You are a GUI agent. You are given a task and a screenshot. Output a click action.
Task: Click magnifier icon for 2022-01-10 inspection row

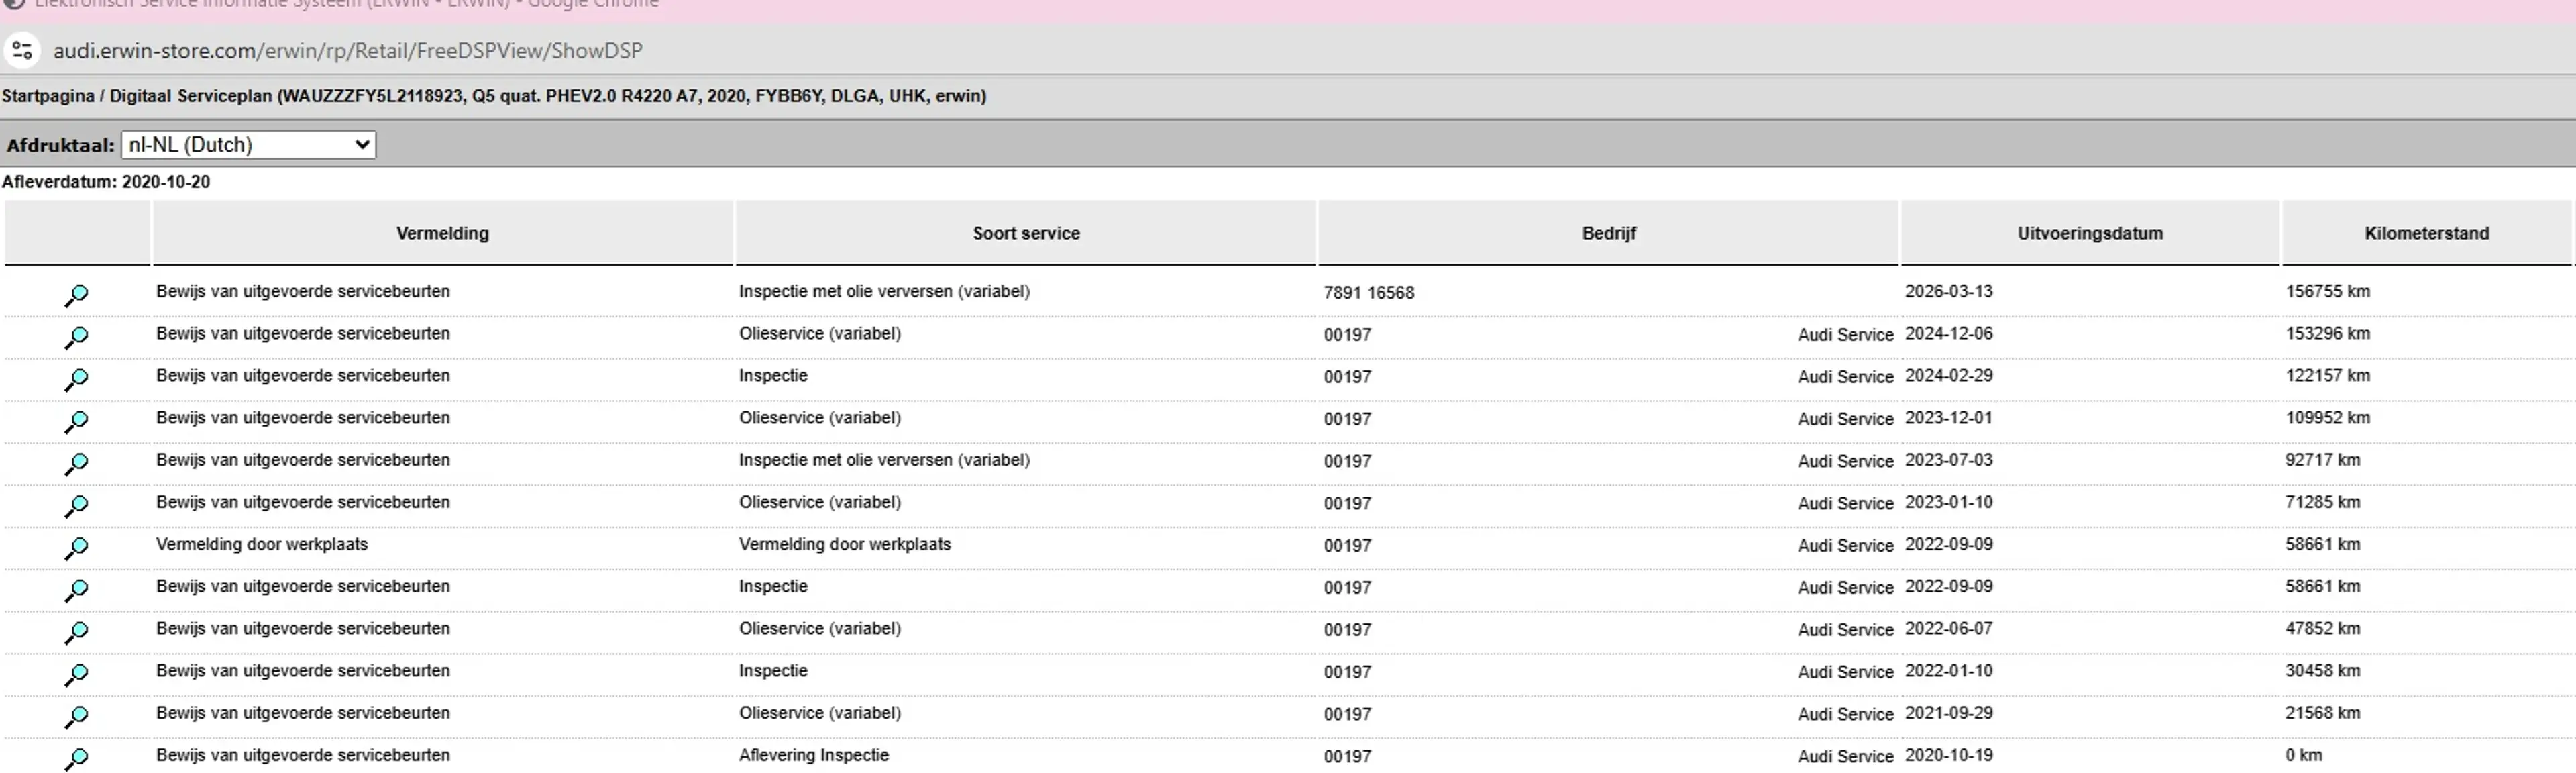tap(76, 674)
